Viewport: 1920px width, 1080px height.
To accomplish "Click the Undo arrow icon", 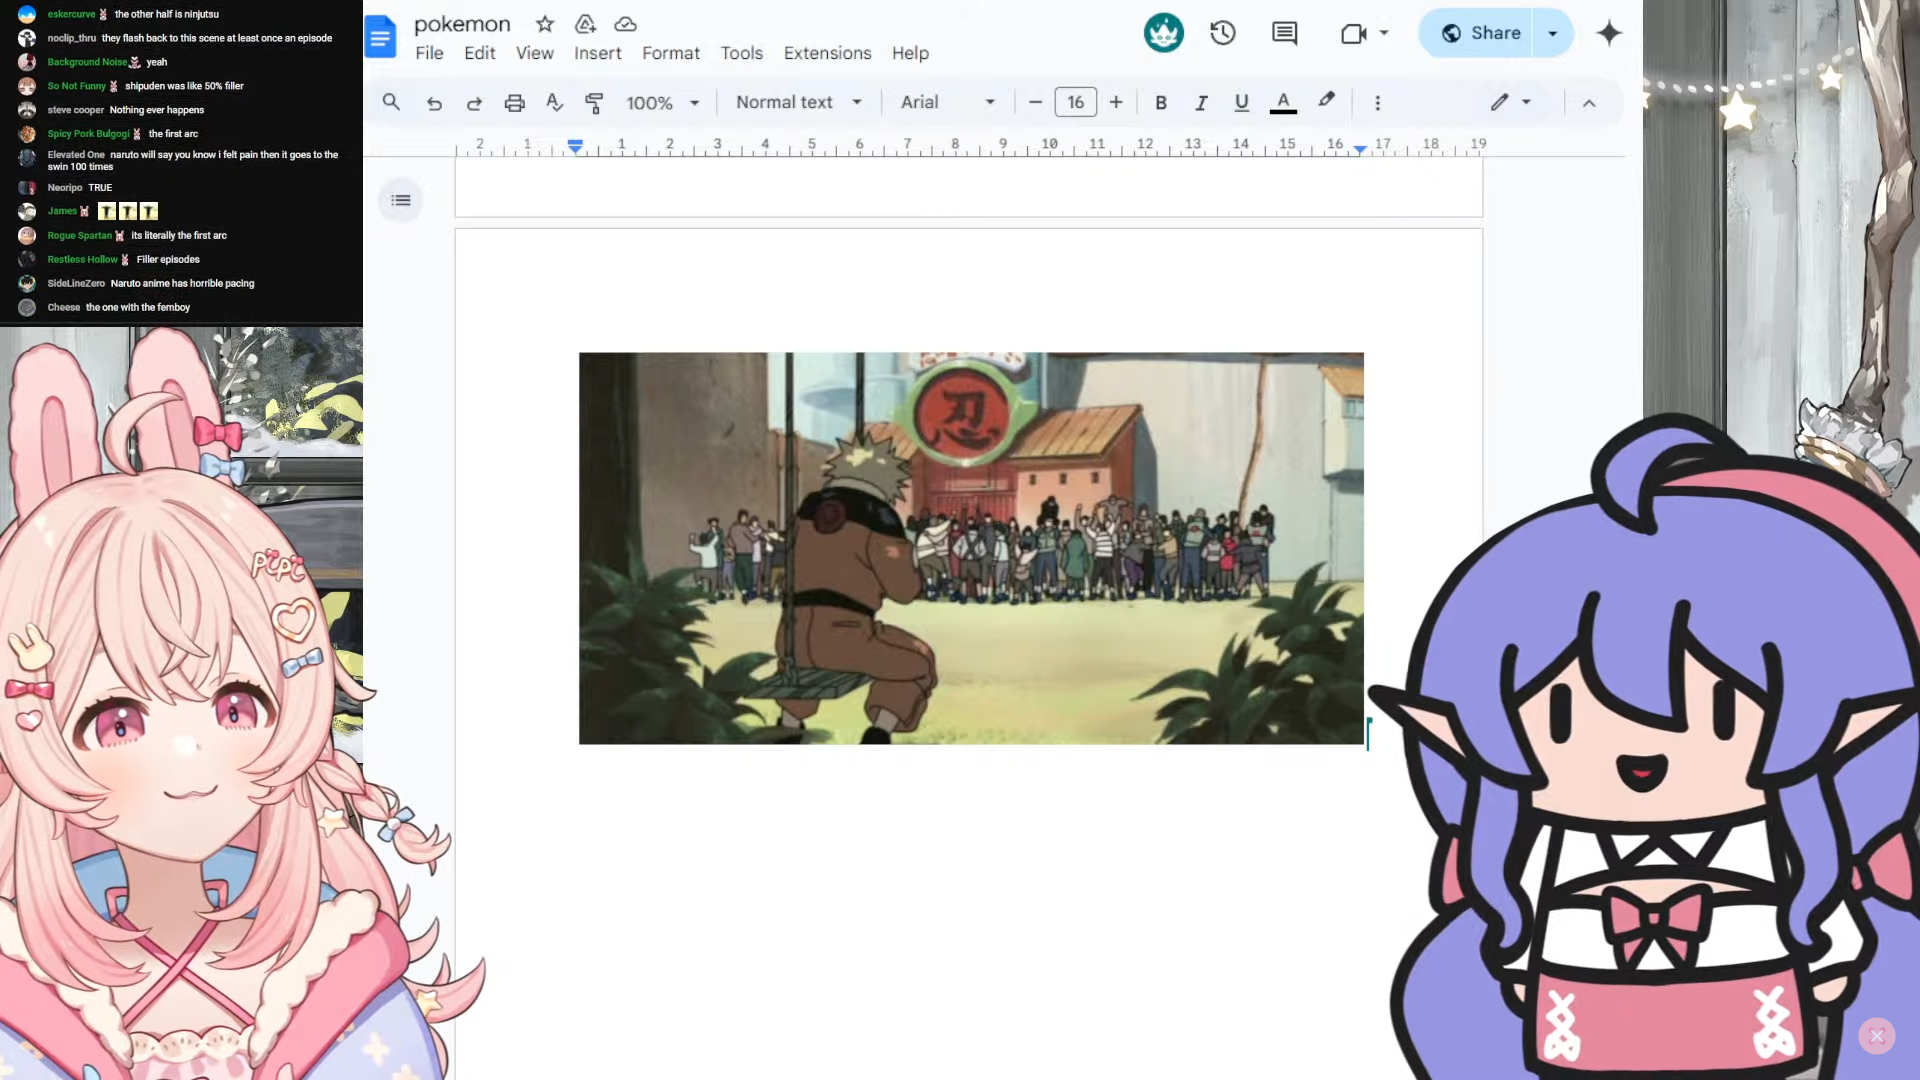I will [434, 103].
